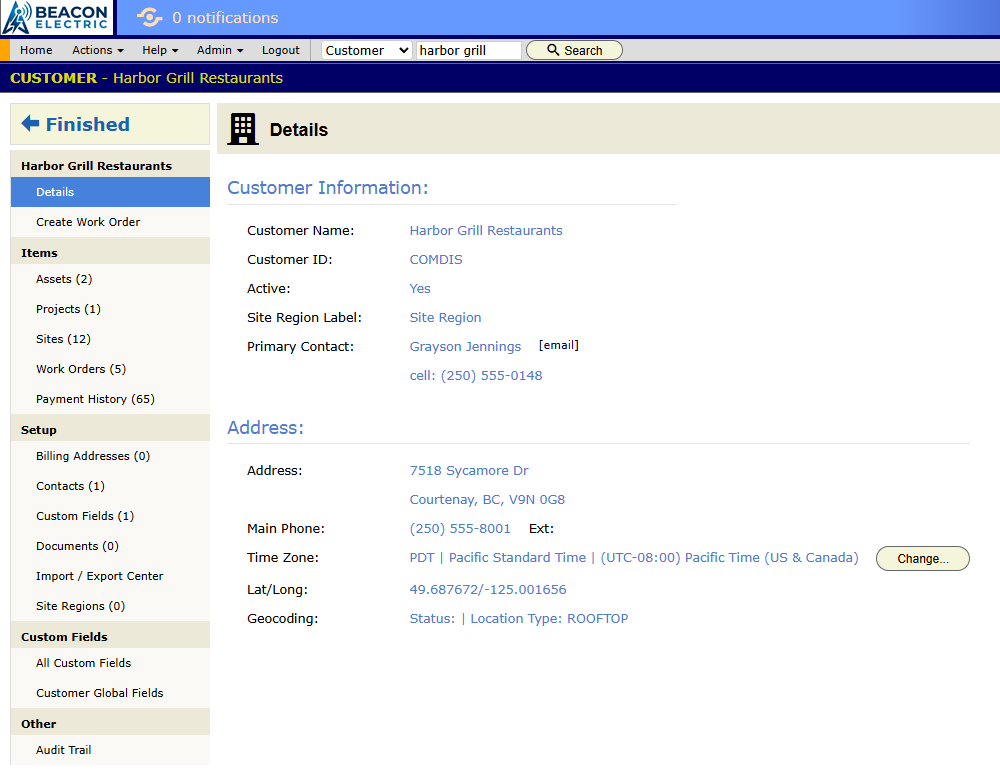Click contact name Grayson Jennings
The image size is (1000, 770).
[465, 346]
